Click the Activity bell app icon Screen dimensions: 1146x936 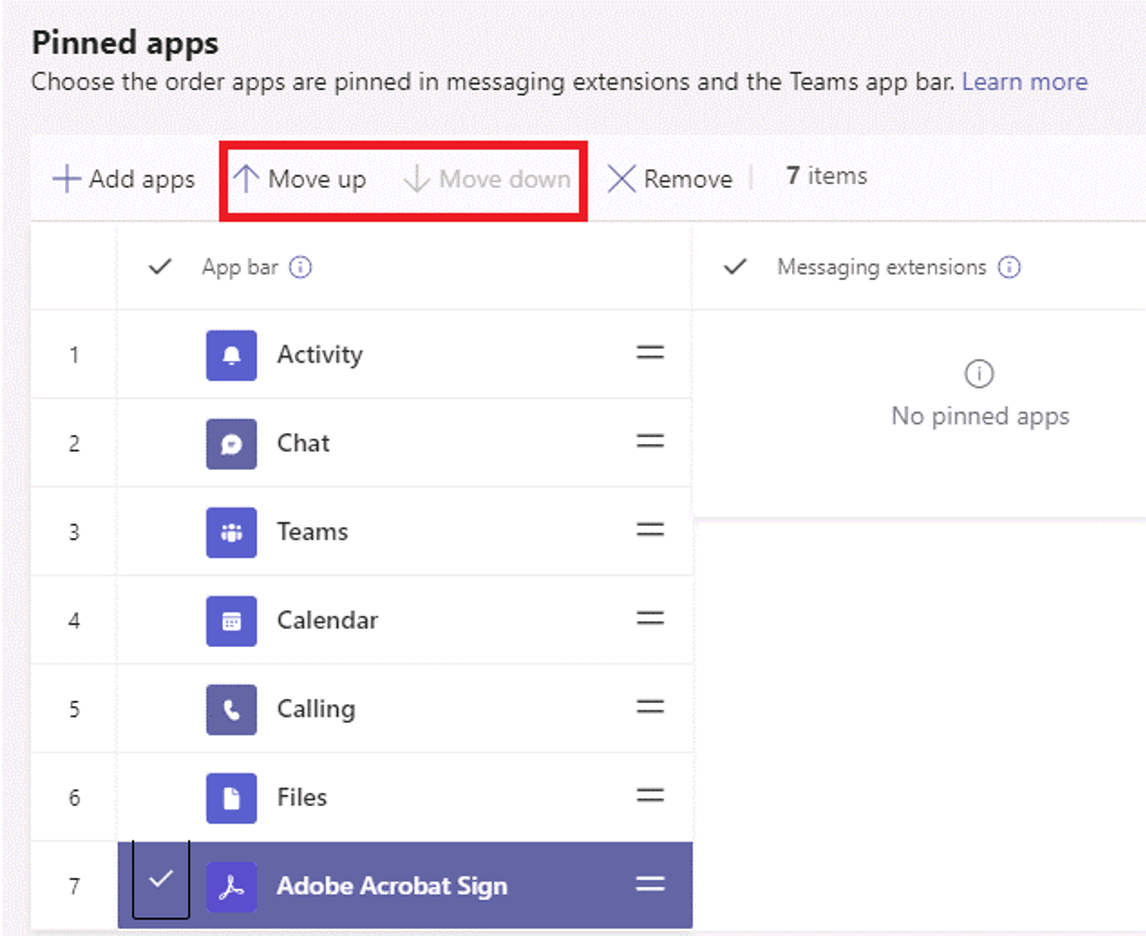[x=231, y=354]
